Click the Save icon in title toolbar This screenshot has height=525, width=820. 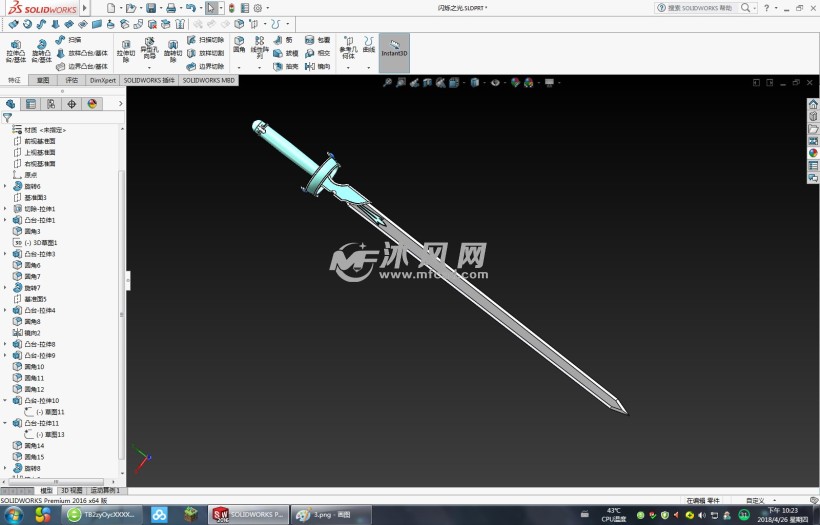point(151,8)
